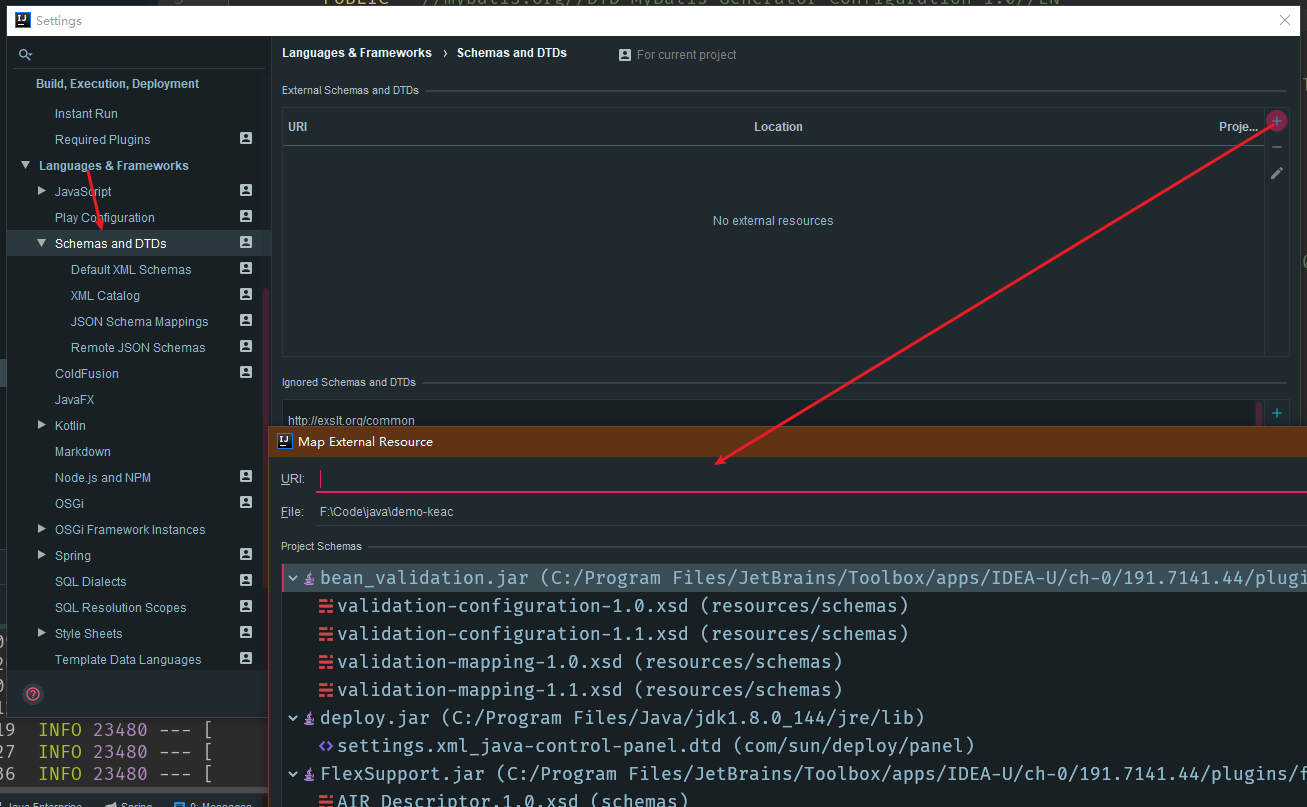1307x807 pixels.
Task: Click the URI column header
Action: point(298,127)
